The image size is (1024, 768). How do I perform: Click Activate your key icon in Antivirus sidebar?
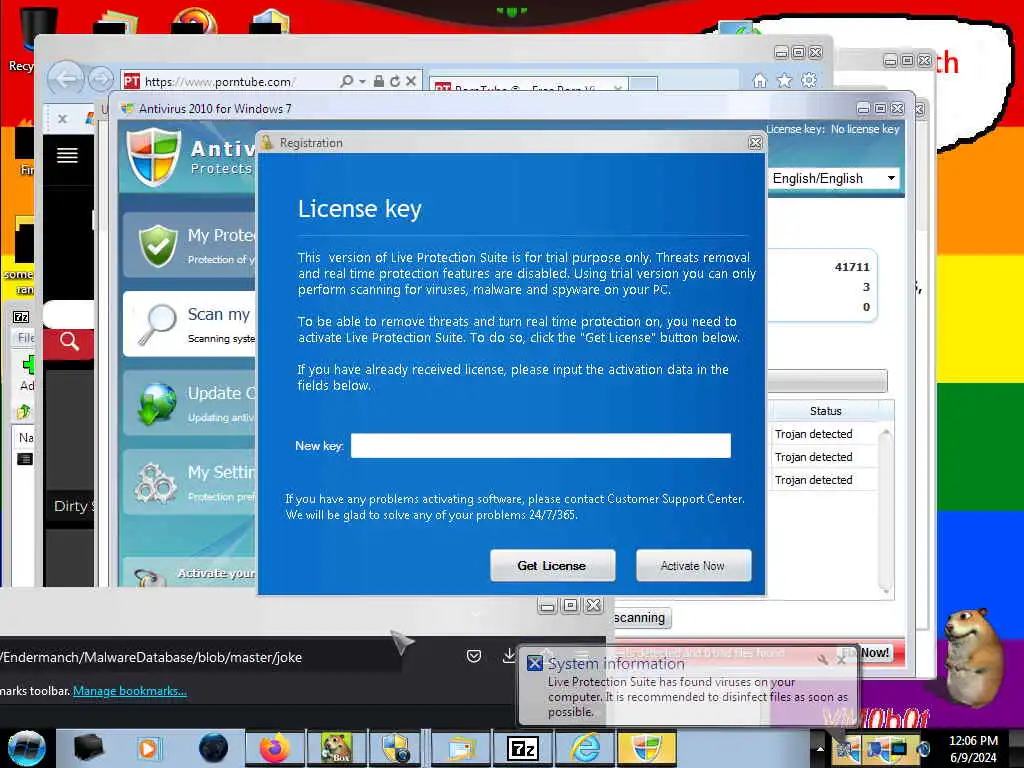click(x=148, y=578)
